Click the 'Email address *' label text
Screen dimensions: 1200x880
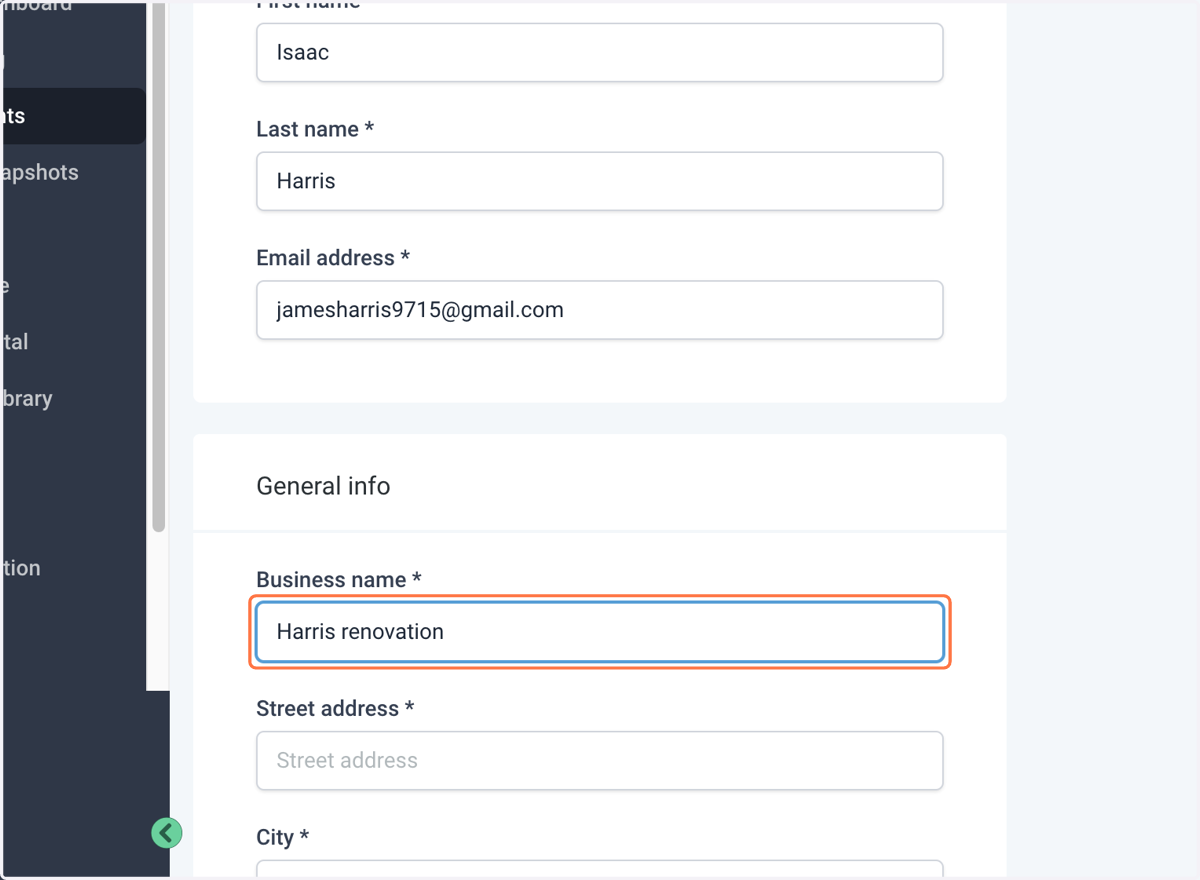(x=333, y=258)
